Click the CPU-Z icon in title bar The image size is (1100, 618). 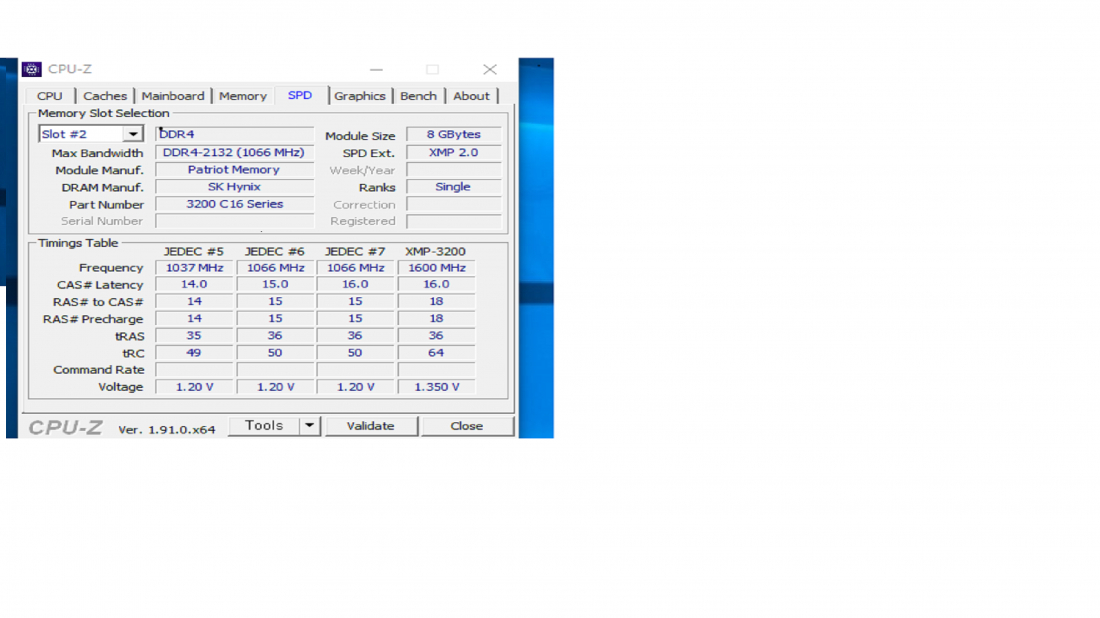32,69
